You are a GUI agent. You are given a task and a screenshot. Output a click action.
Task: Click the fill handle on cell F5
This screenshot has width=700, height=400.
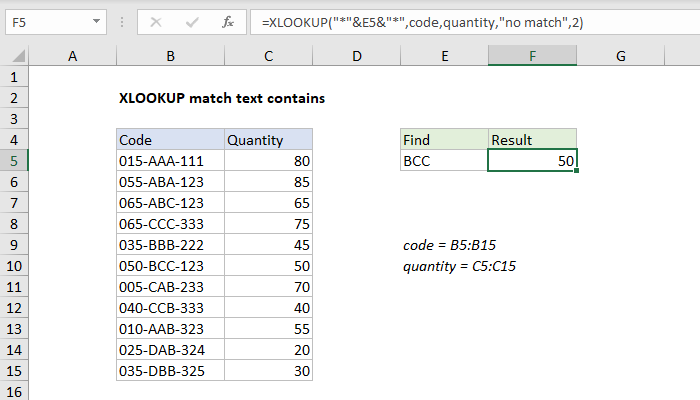click(x=577, y=171)
